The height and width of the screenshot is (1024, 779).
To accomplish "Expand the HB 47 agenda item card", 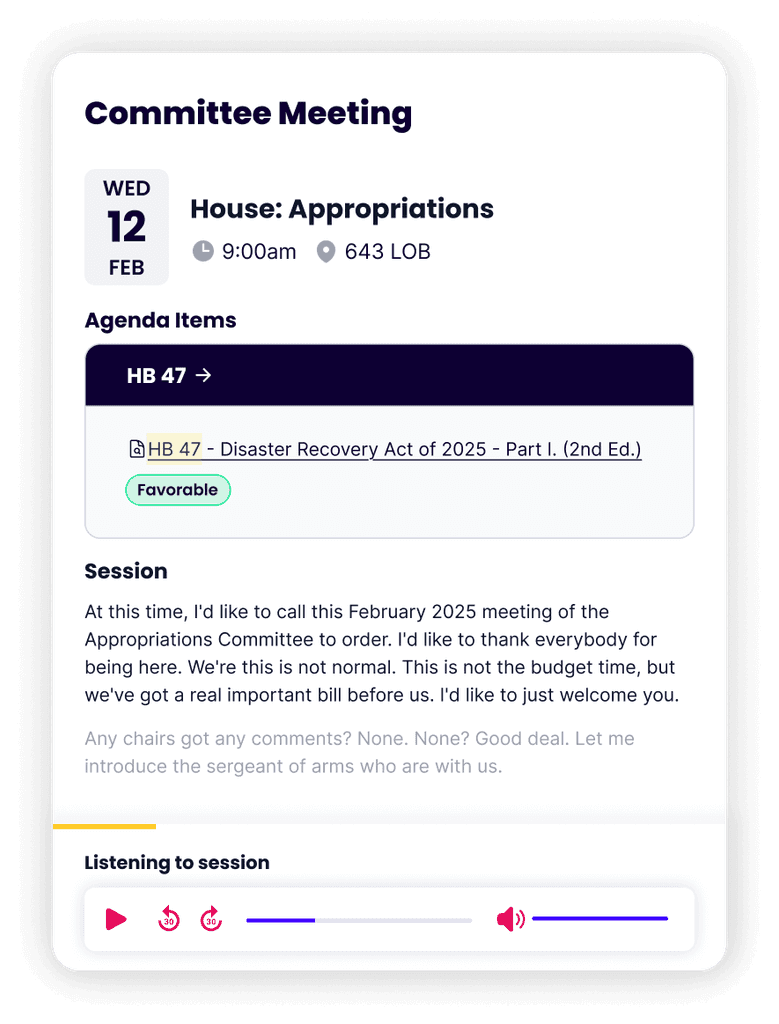I will point(389,375).
